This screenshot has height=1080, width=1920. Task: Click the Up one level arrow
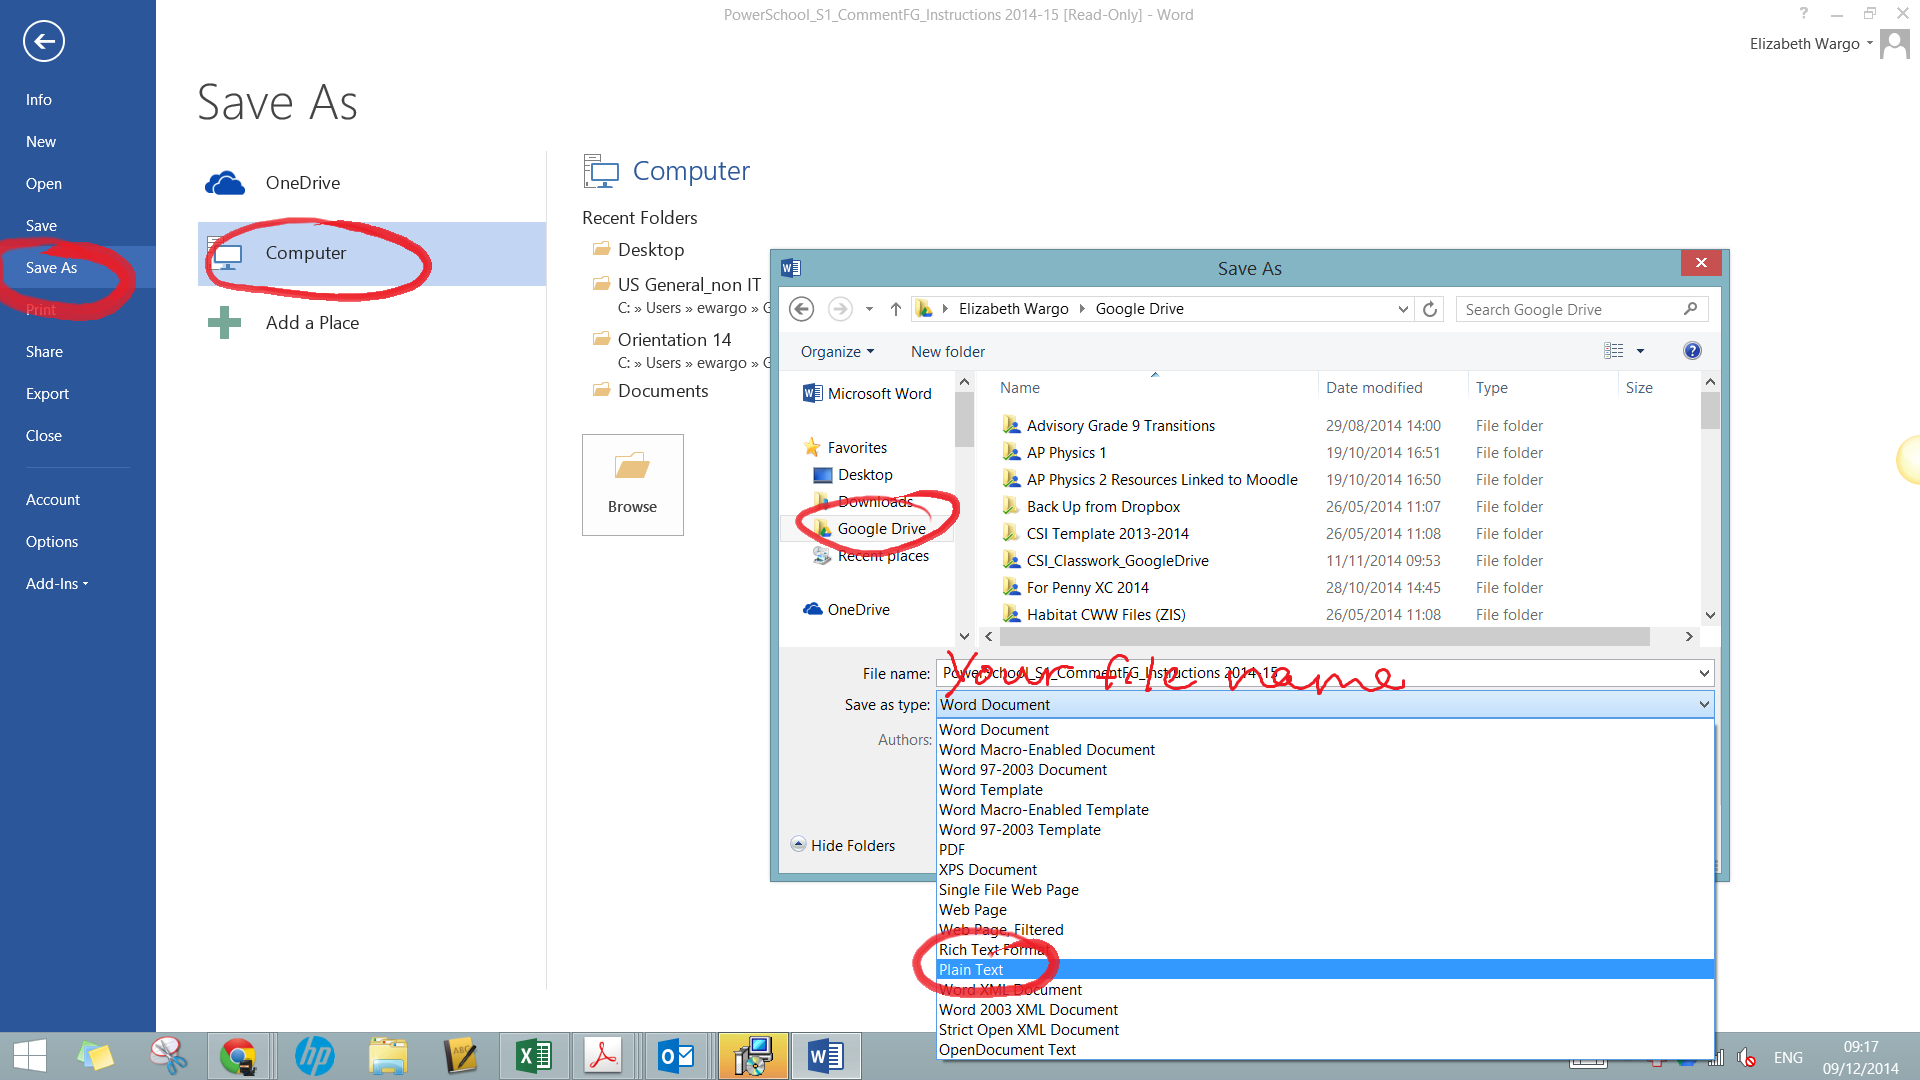pyautogui.click(x=895, y=309)
